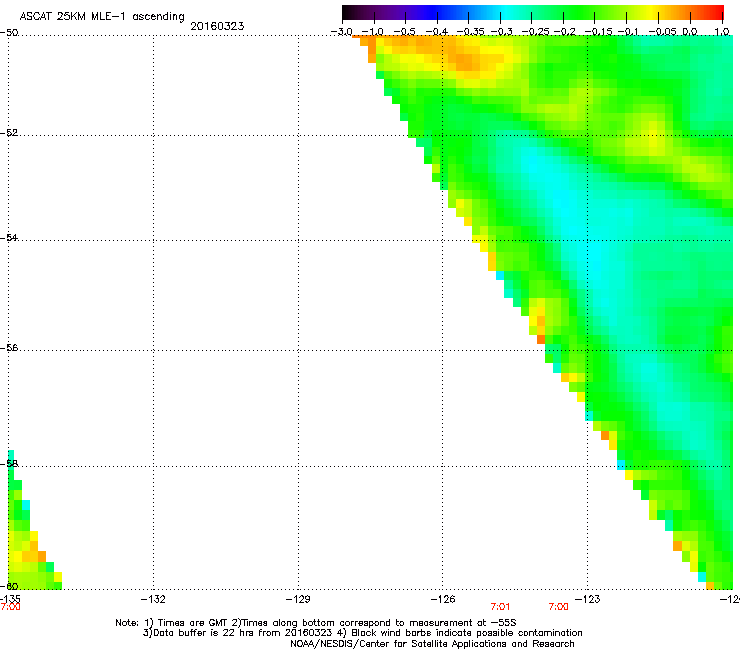Click latitude axis label -52
This screenshot has height=650, width=740.
9,133
